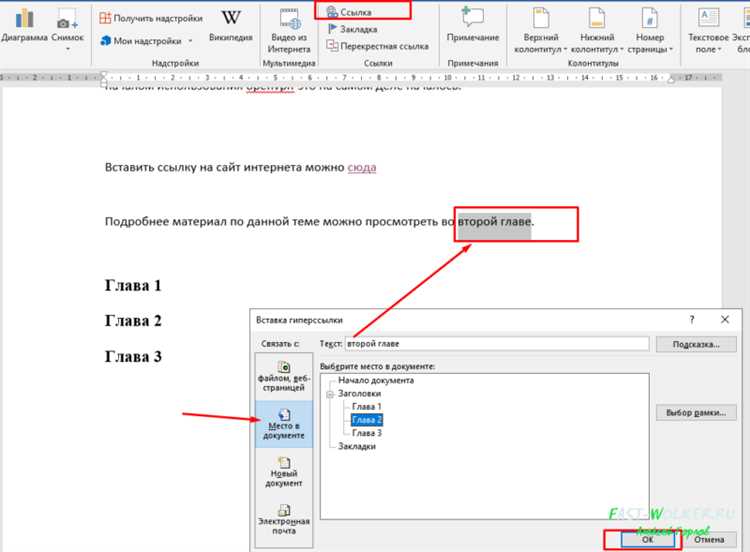The height and width of the screenshot is (552, 750).
Task: Click Получить надстройки button
Action: tap(150, 18)
